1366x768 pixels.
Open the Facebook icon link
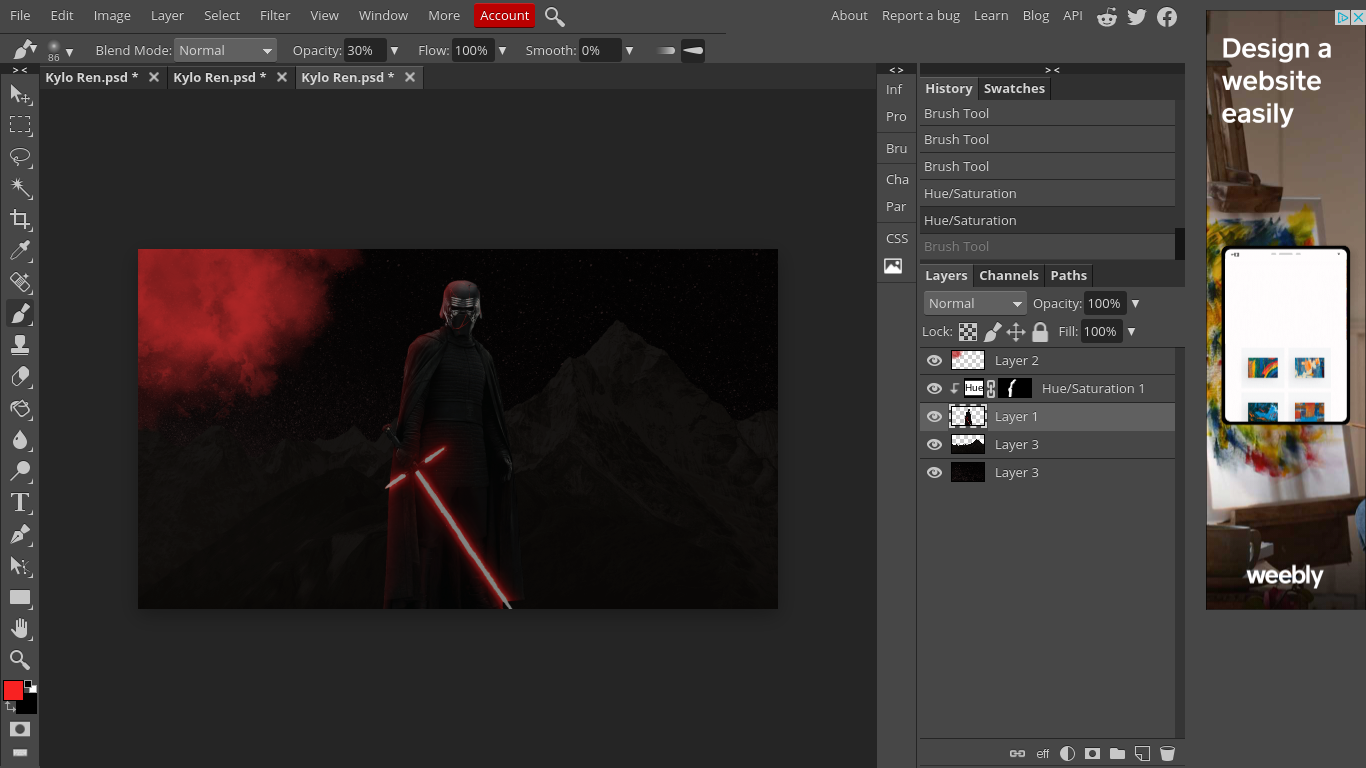click(x=1167, y=16)
